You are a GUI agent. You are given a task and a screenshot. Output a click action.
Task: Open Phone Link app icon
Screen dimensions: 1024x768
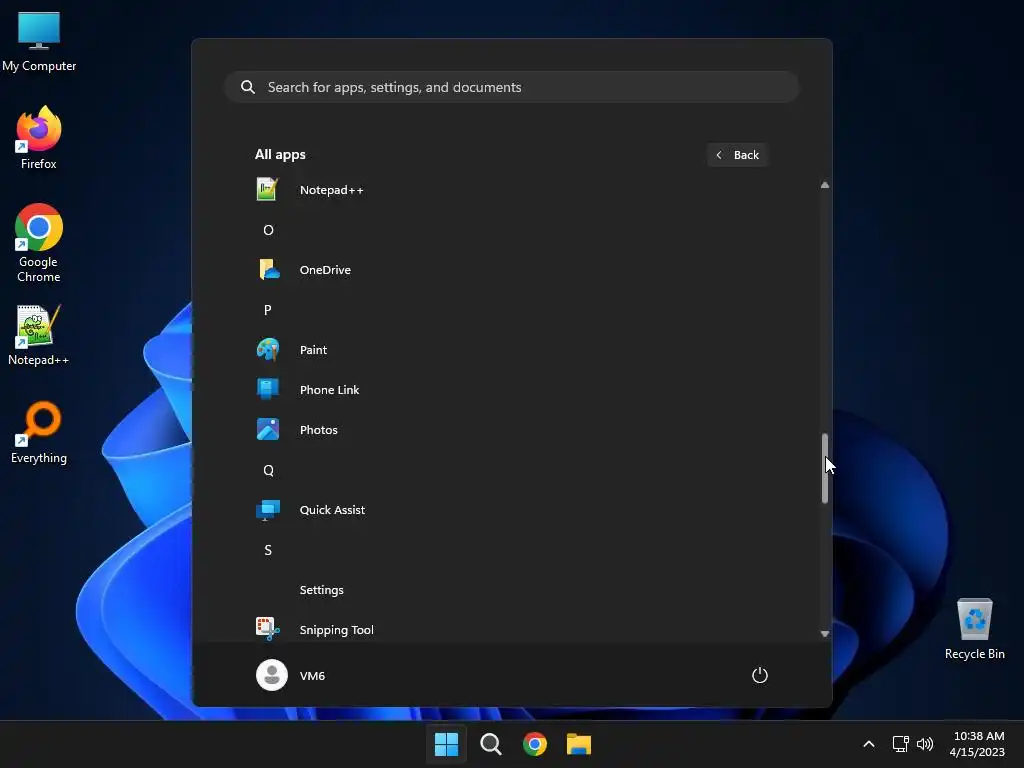pyautogui.click(x=268, y=389)
